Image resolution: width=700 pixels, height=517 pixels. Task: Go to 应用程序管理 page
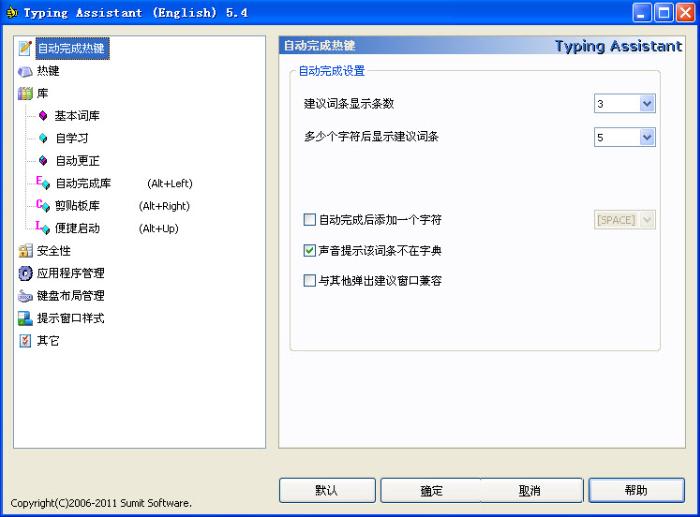point(71,273)
